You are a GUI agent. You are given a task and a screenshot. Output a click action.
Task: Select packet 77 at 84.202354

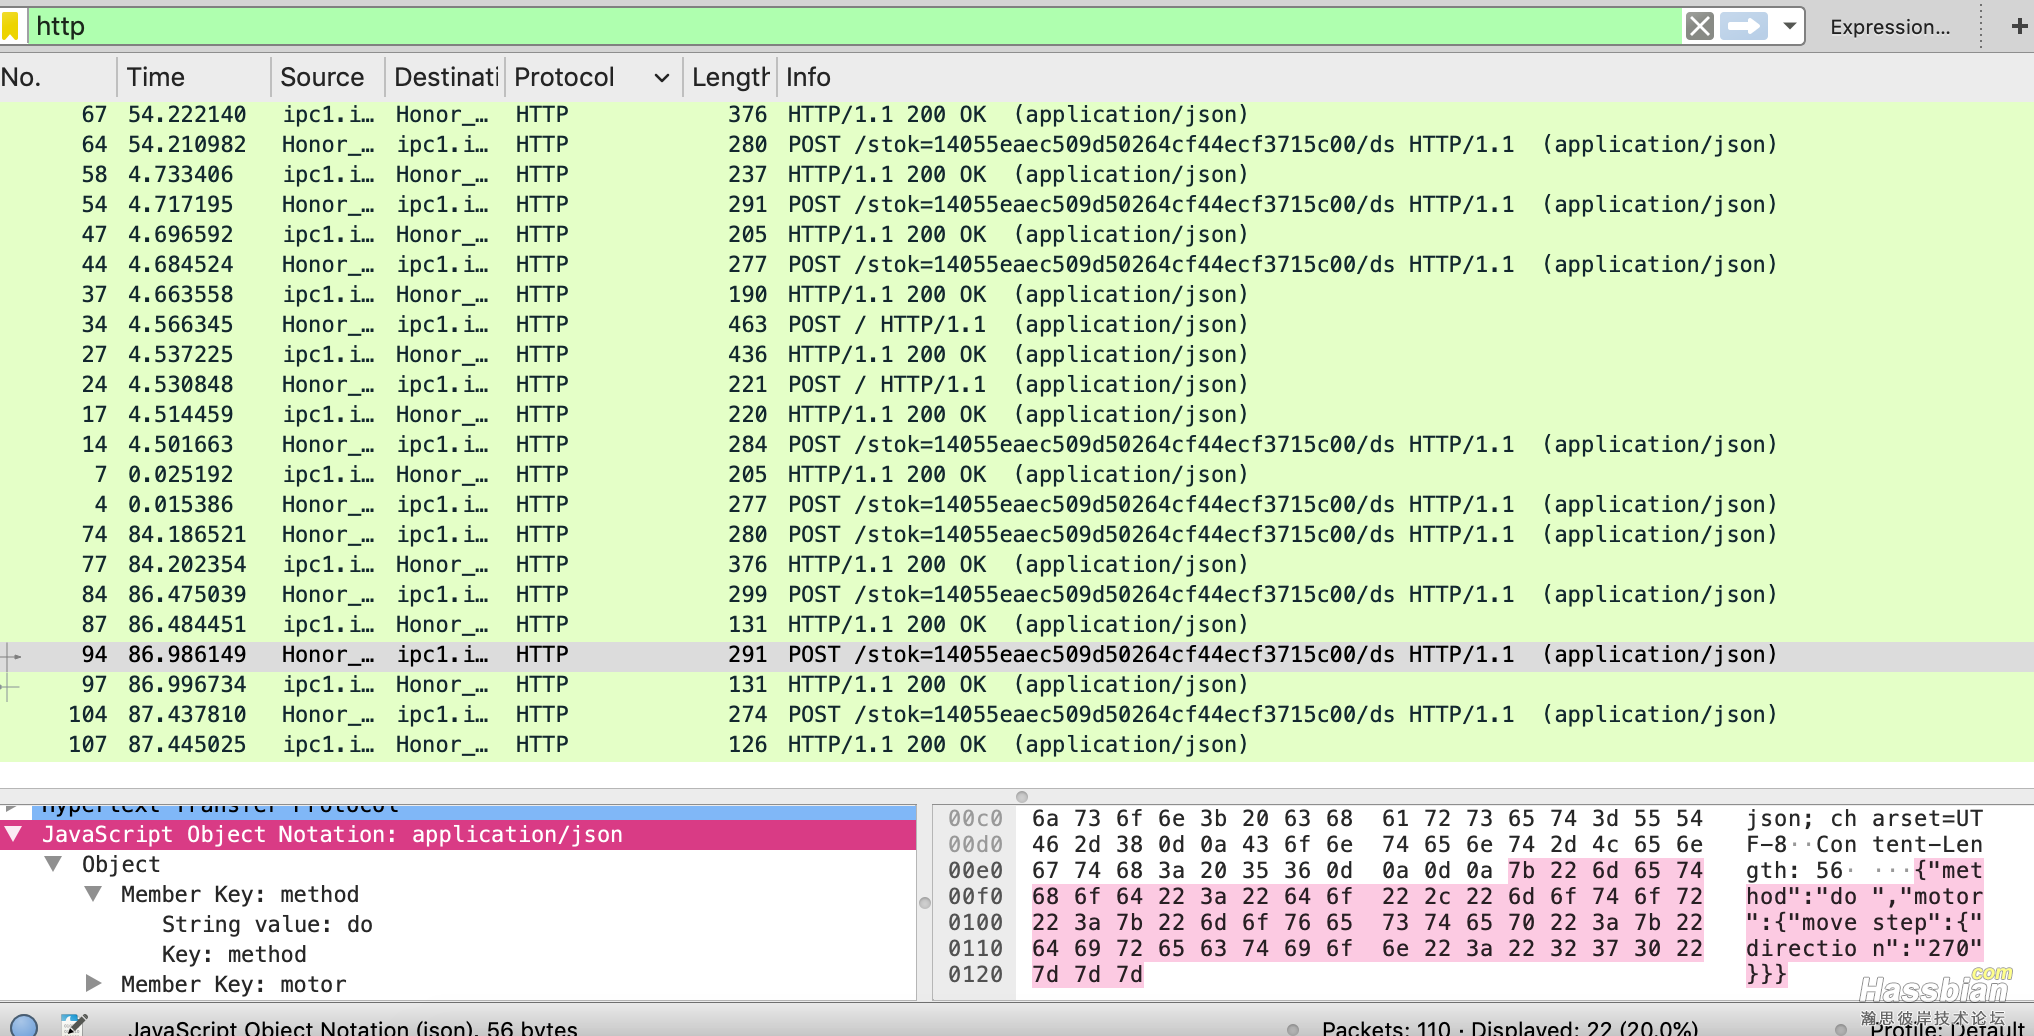point(1017,565)
